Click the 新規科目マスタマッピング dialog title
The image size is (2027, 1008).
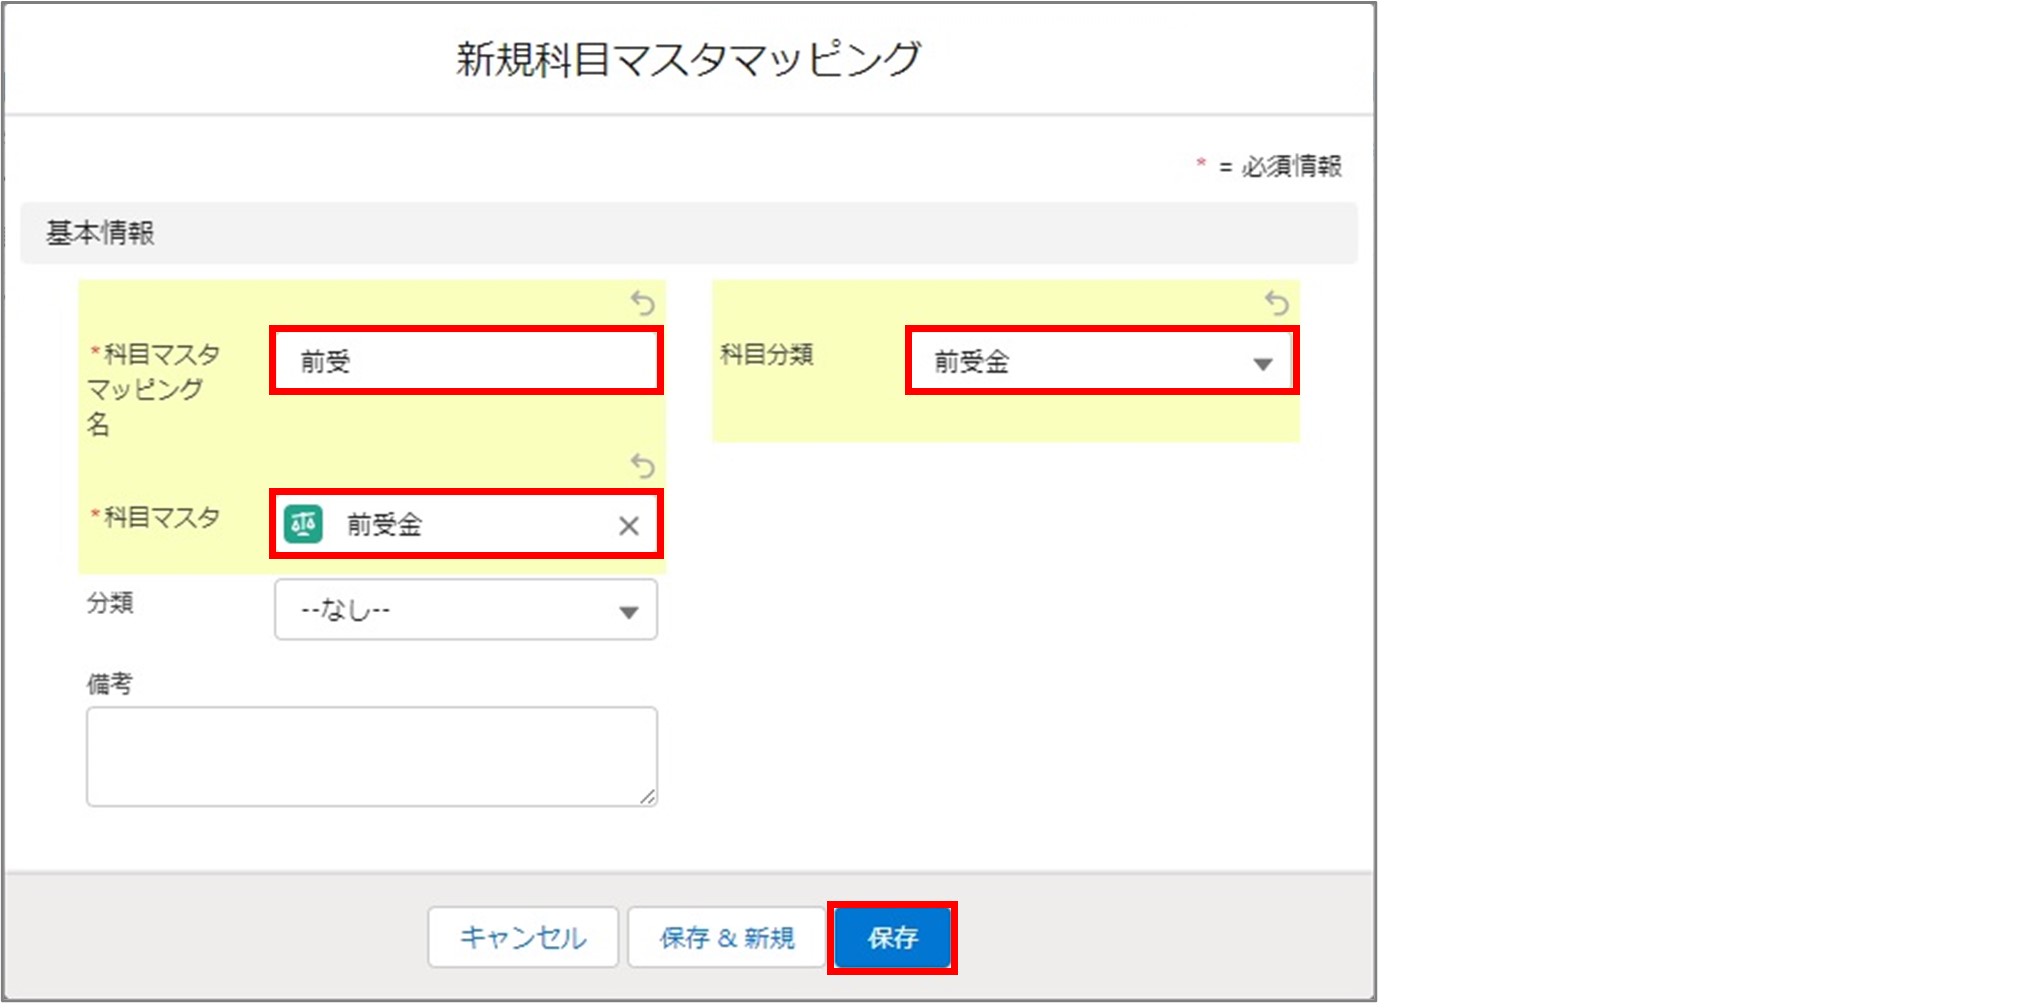[688, 59]
